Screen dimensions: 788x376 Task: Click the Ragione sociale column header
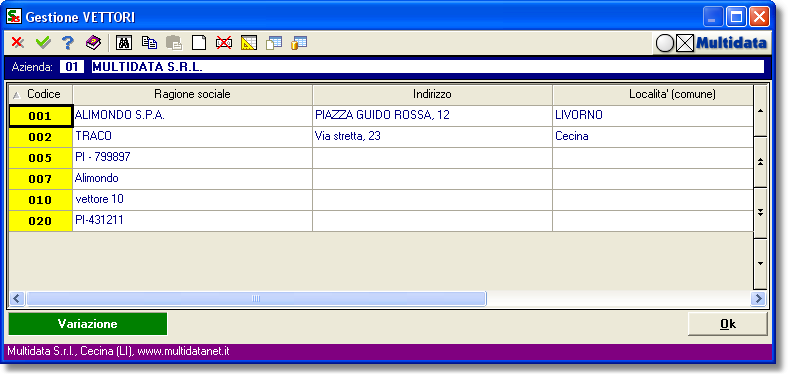coord(192,95)
